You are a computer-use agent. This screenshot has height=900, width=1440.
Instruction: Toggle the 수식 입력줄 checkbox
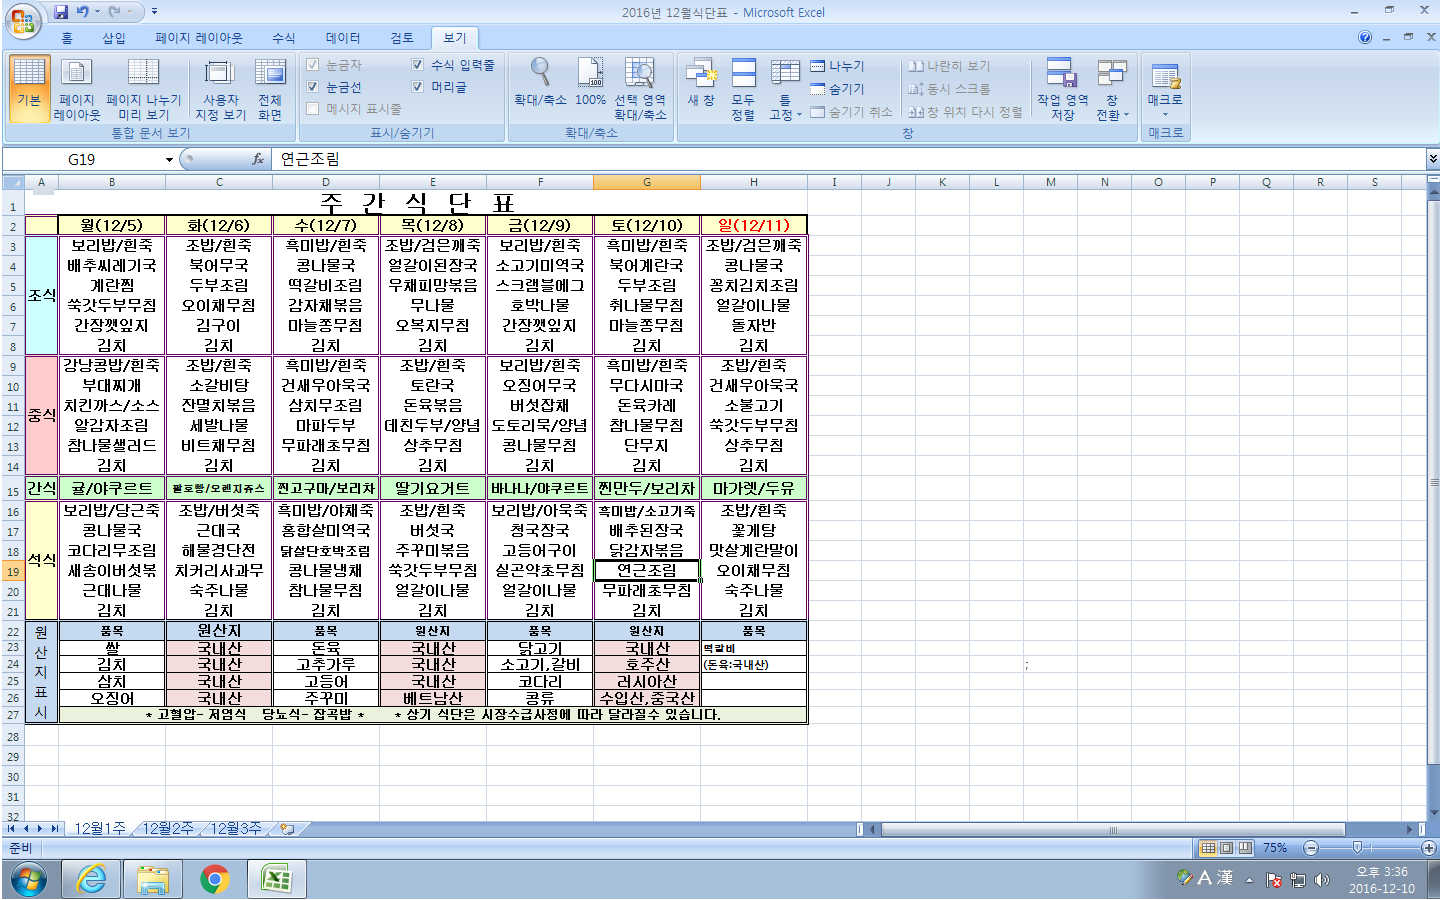[418, 65]
